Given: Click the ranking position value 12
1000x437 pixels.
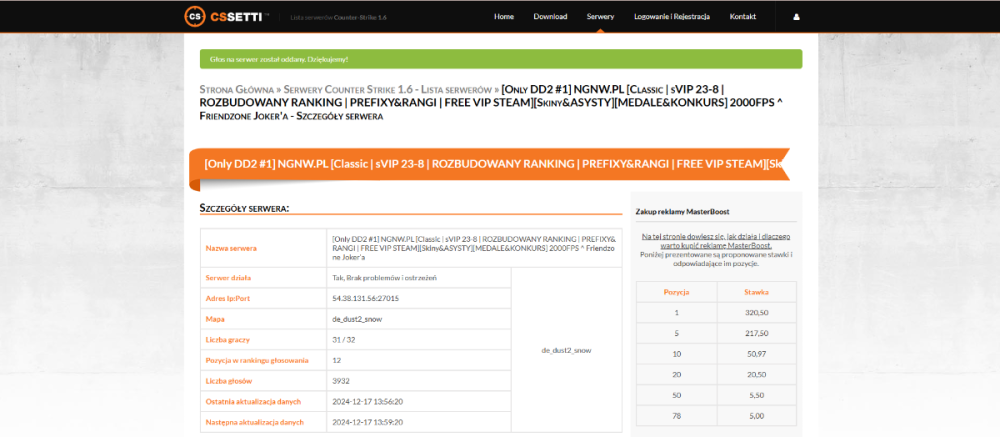Looking at the screenshot, I should (x=336, y=360).
